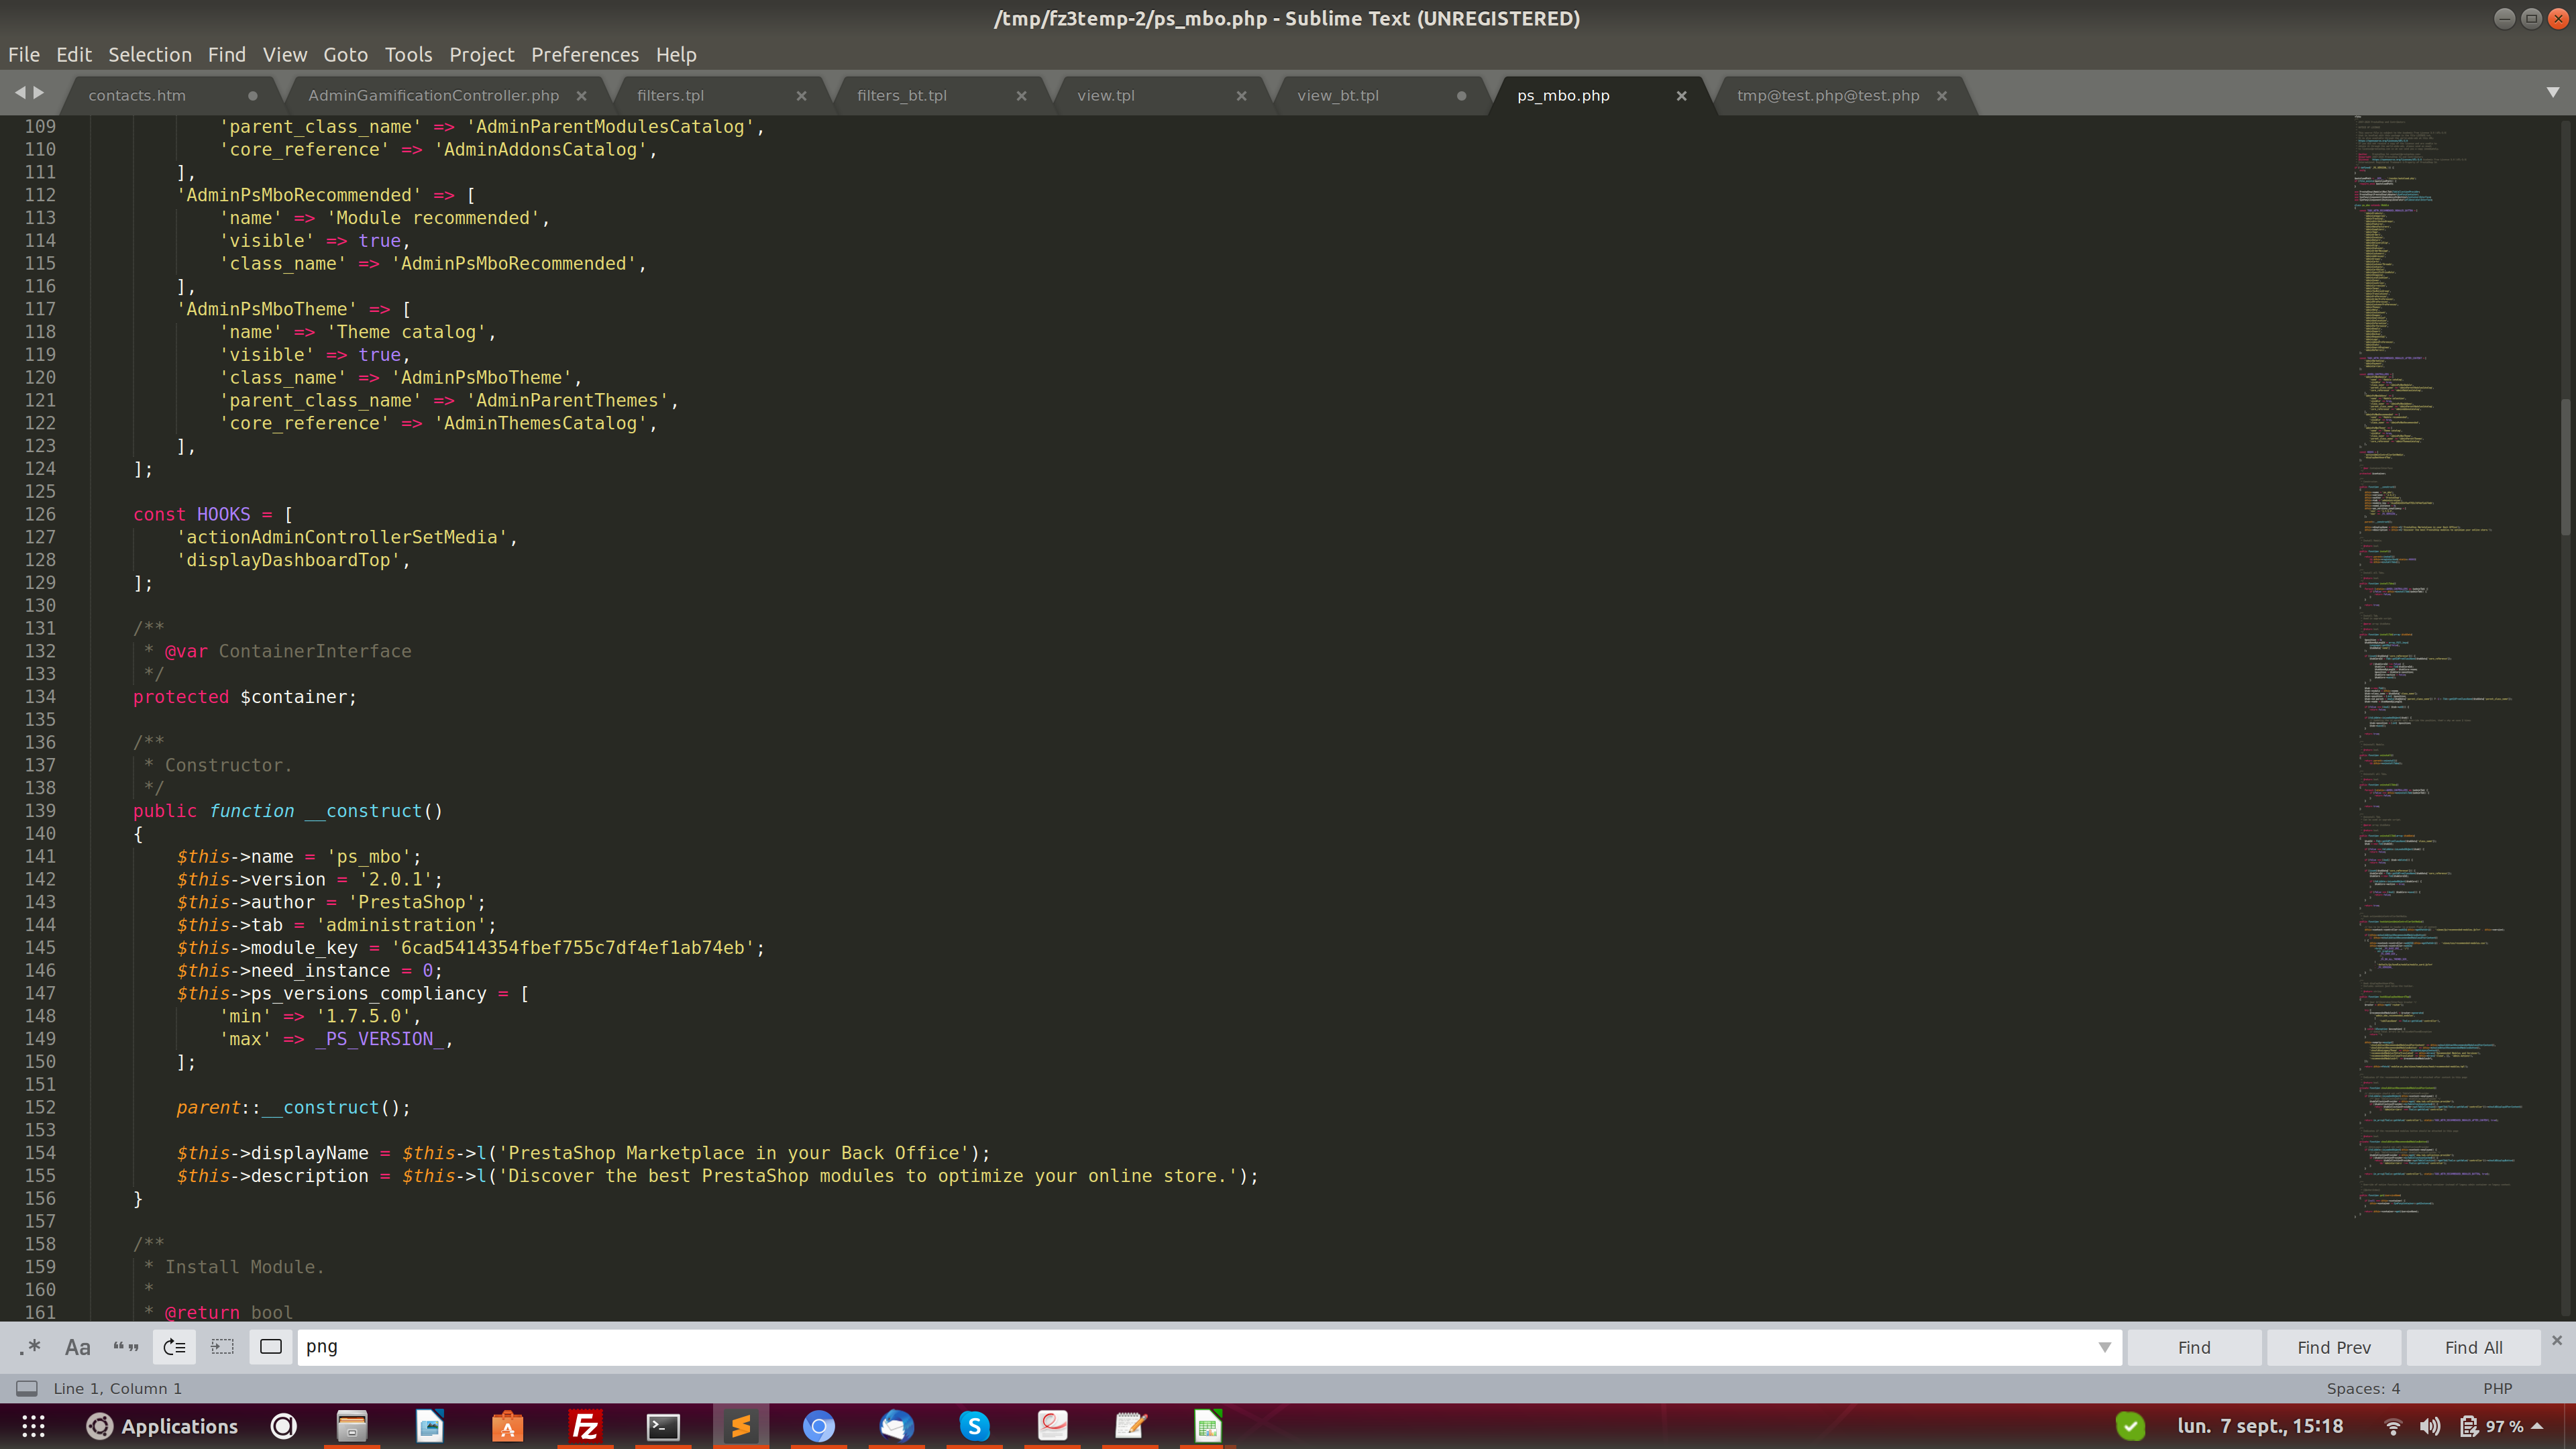This screenshot has height=1449, width=2576.
Task: Click the in-selection search icon
Action: [222, 1347]
